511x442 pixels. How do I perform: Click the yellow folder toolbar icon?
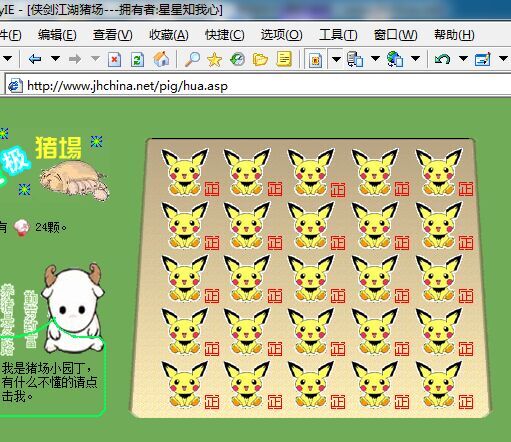coord(260,60)
